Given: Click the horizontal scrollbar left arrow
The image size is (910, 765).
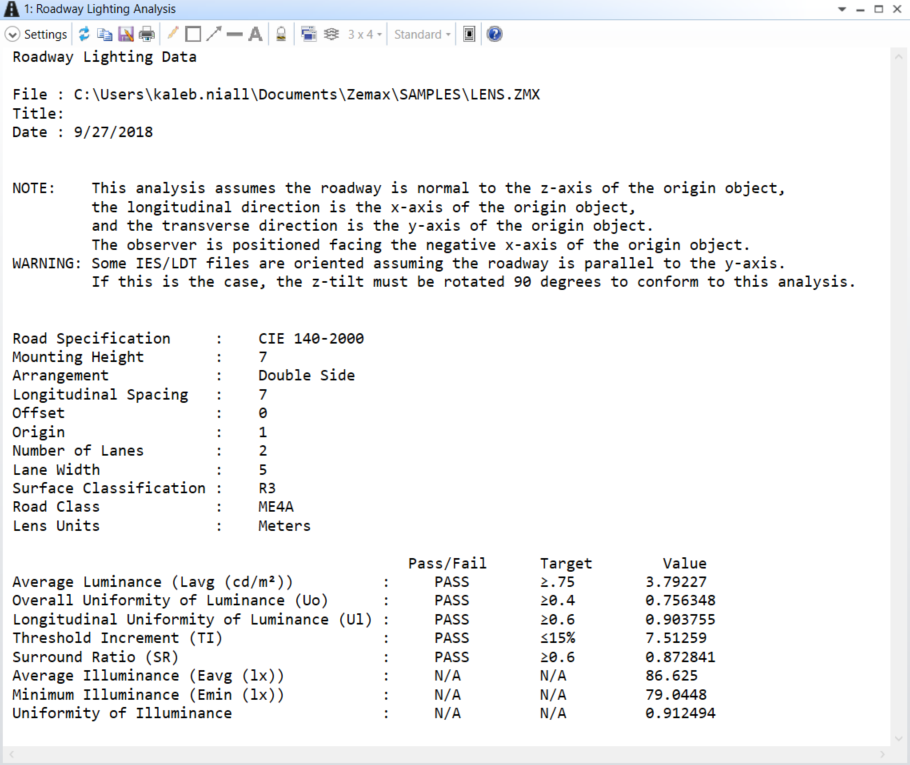Looking at the screenshot, I should point(11,754).
